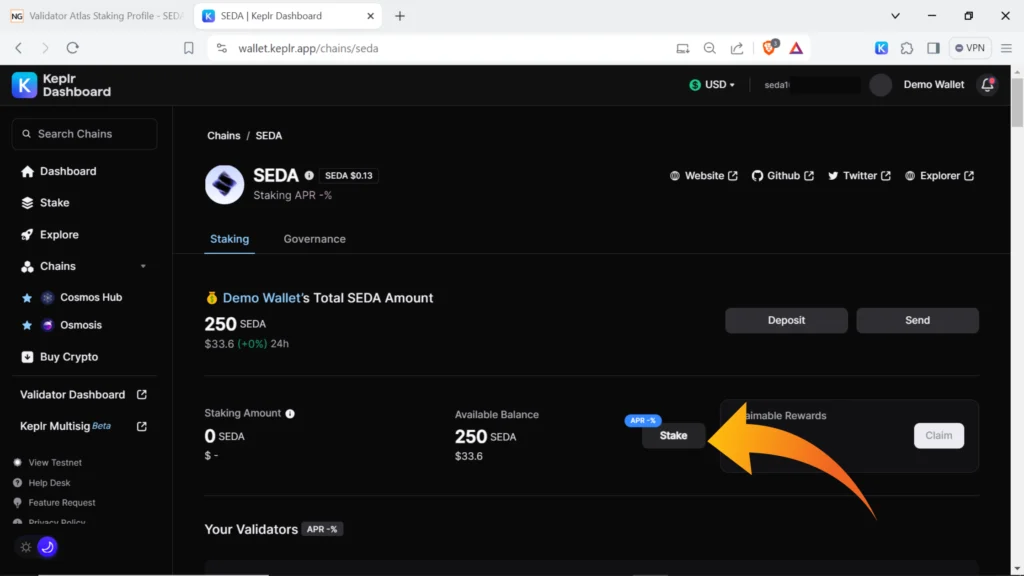
Task: Click the Brave Shields lion icon
Action: 769,47
